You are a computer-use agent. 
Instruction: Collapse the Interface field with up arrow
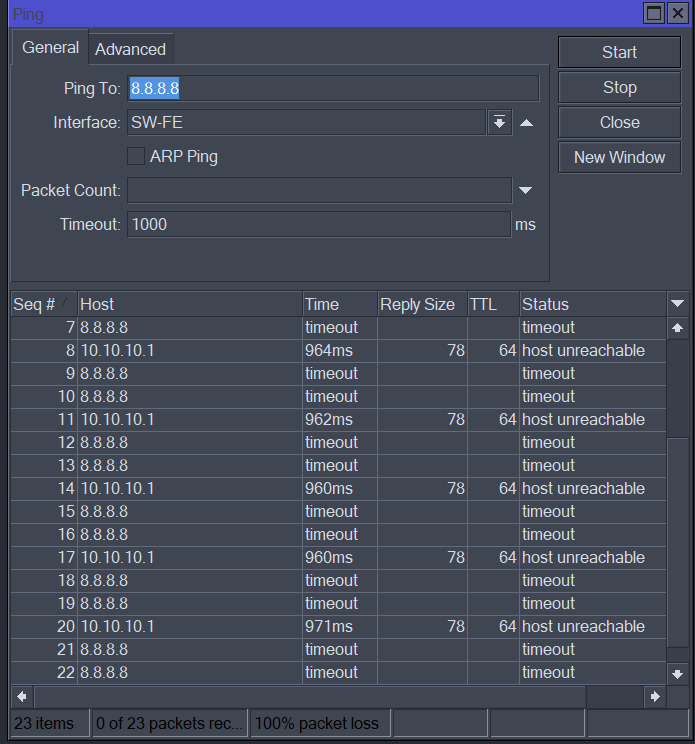[x=526, y=123]
